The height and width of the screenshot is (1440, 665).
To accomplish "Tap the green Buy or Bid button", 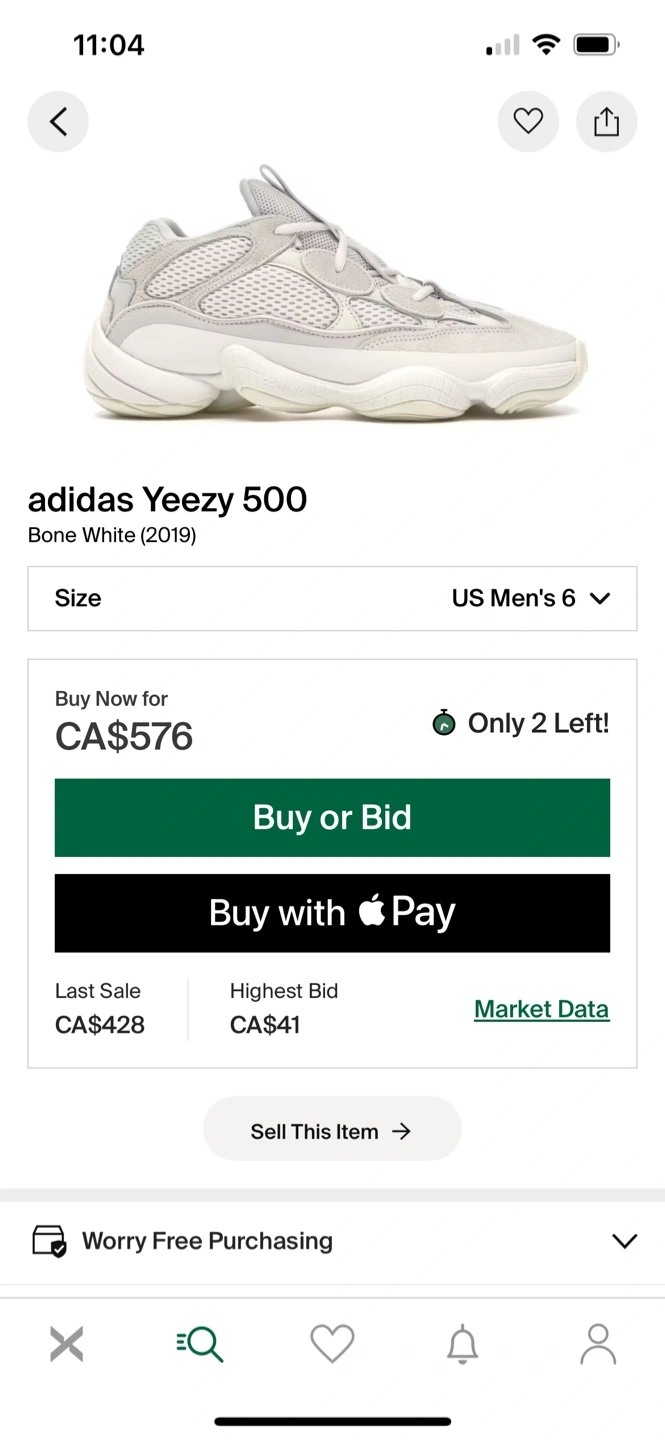I will click(332, 817).
